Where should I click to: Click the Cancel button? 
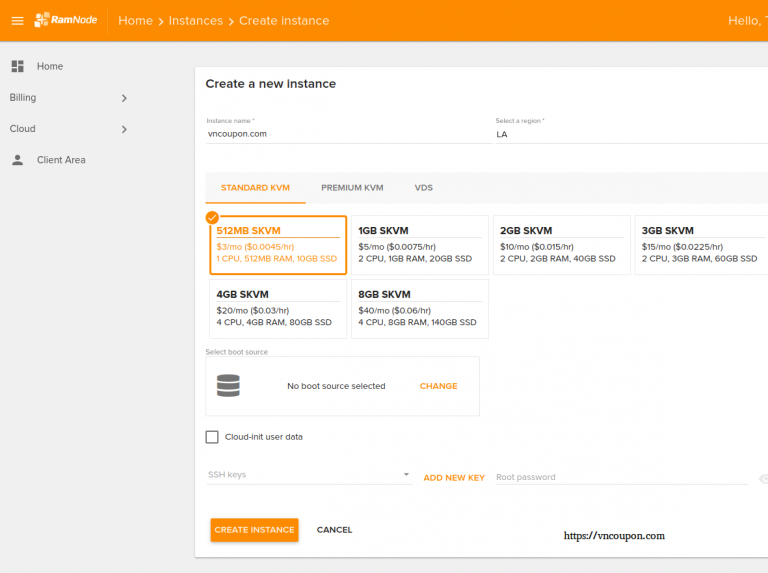click(x=334, y=530)
